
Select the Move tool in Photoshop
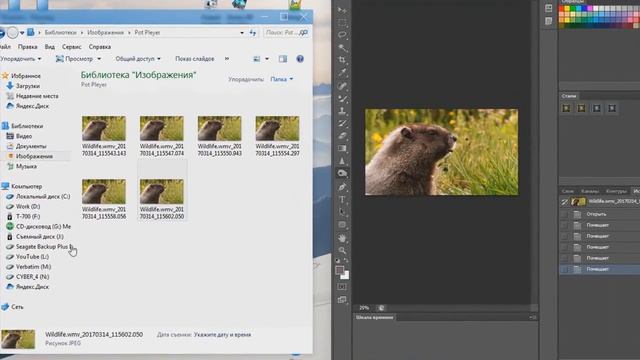coord(342,10)
